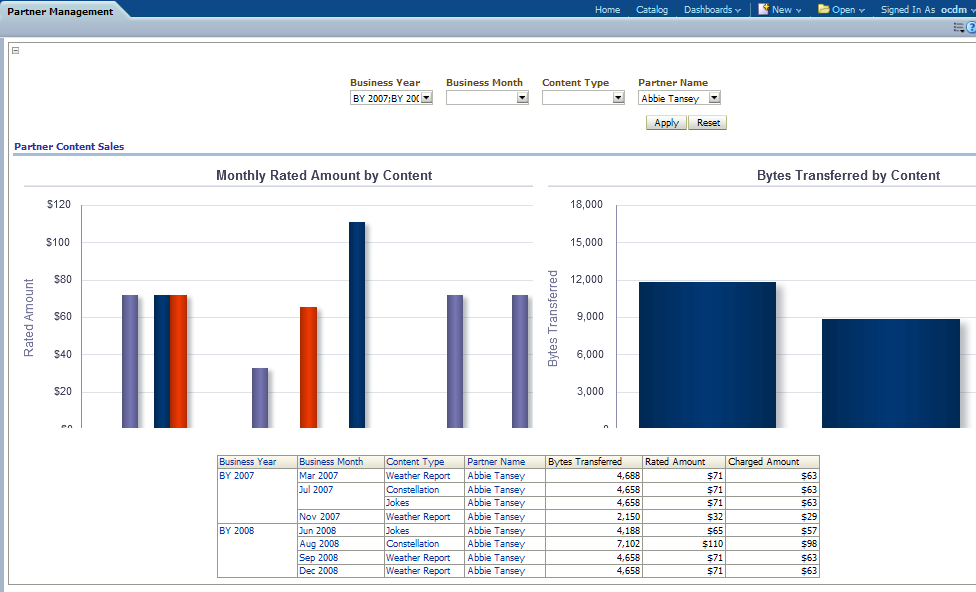The height and width of the screenshot is (592, 976).
Task: Expand the Open menu
Action: click(848, 10)
